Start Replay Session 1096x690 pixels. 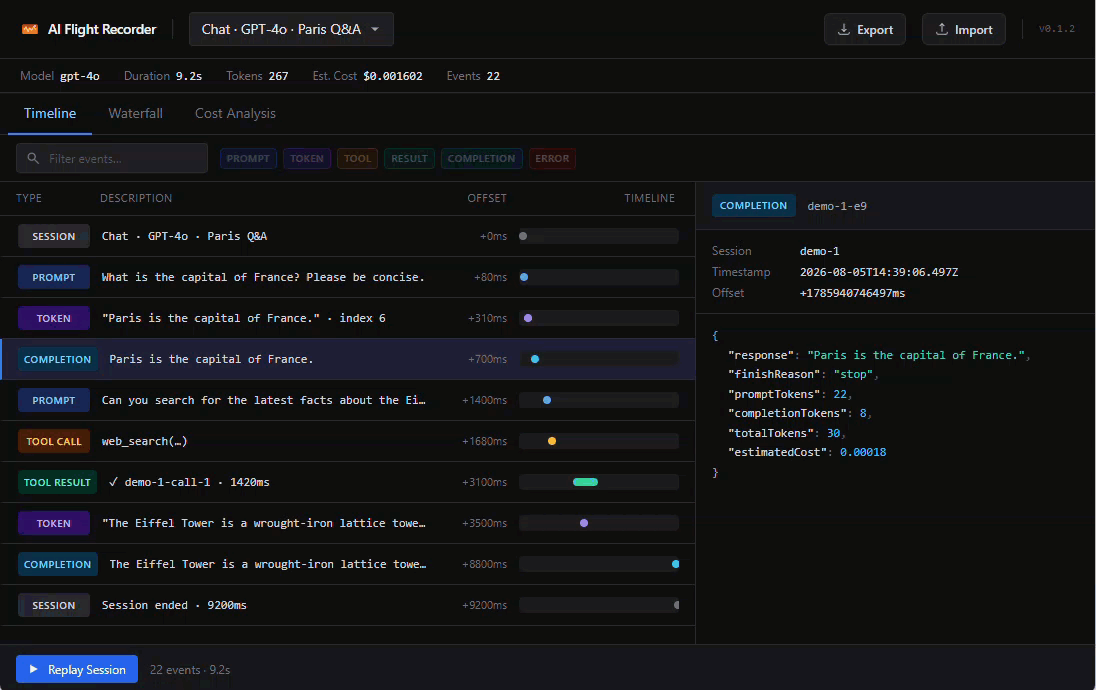[x=77, y=669]
